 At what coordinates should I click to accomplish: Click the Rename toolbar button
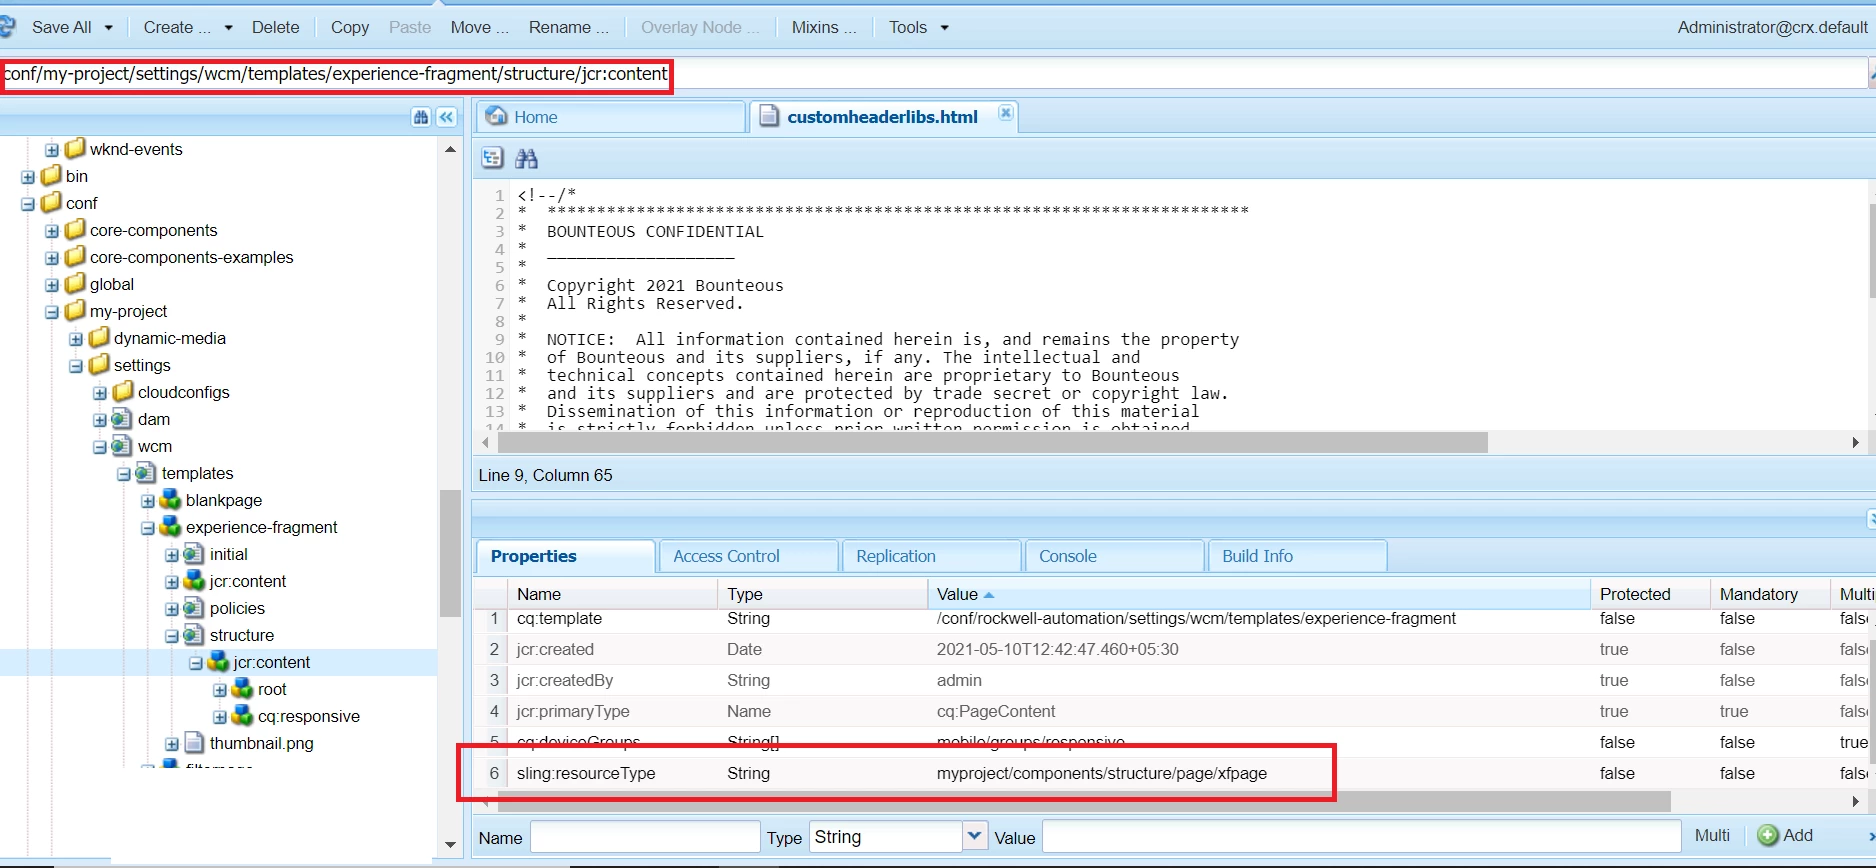[x=568, y=28]
